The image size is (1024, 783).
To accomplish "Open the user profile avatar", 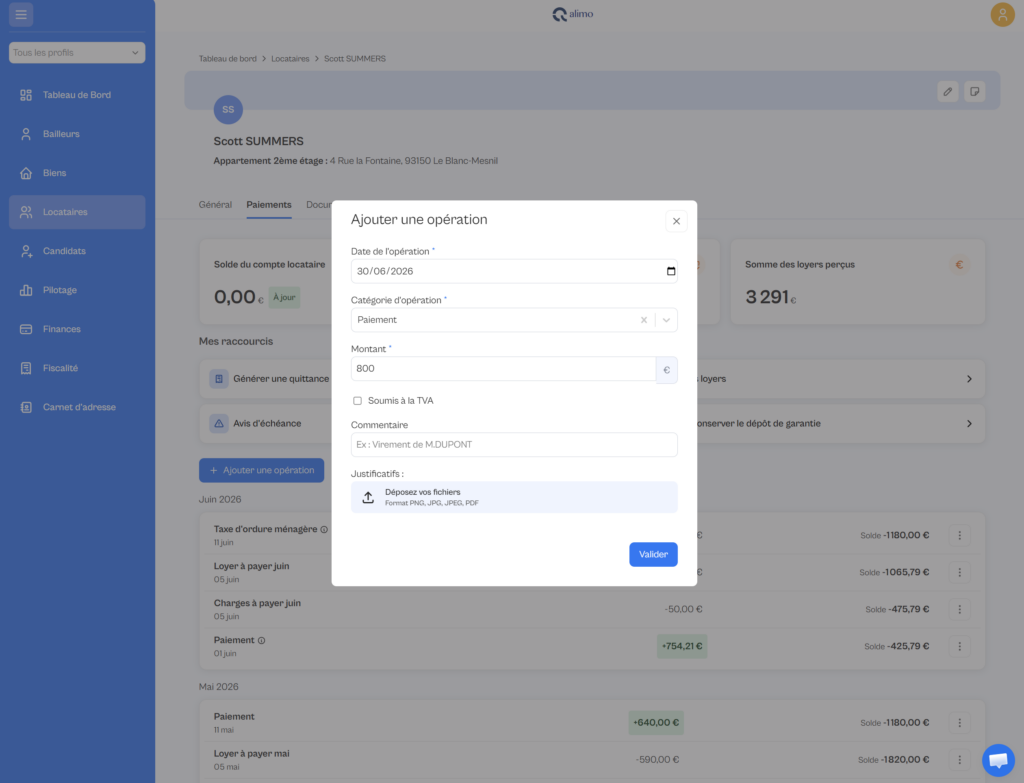I will pyautogui.click(x=1002, y=14).
